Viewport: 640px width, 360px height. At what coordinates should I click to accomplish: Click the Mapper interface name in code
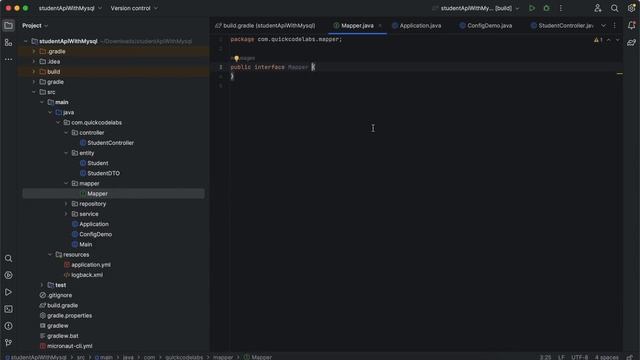click(x=298, y=67)
